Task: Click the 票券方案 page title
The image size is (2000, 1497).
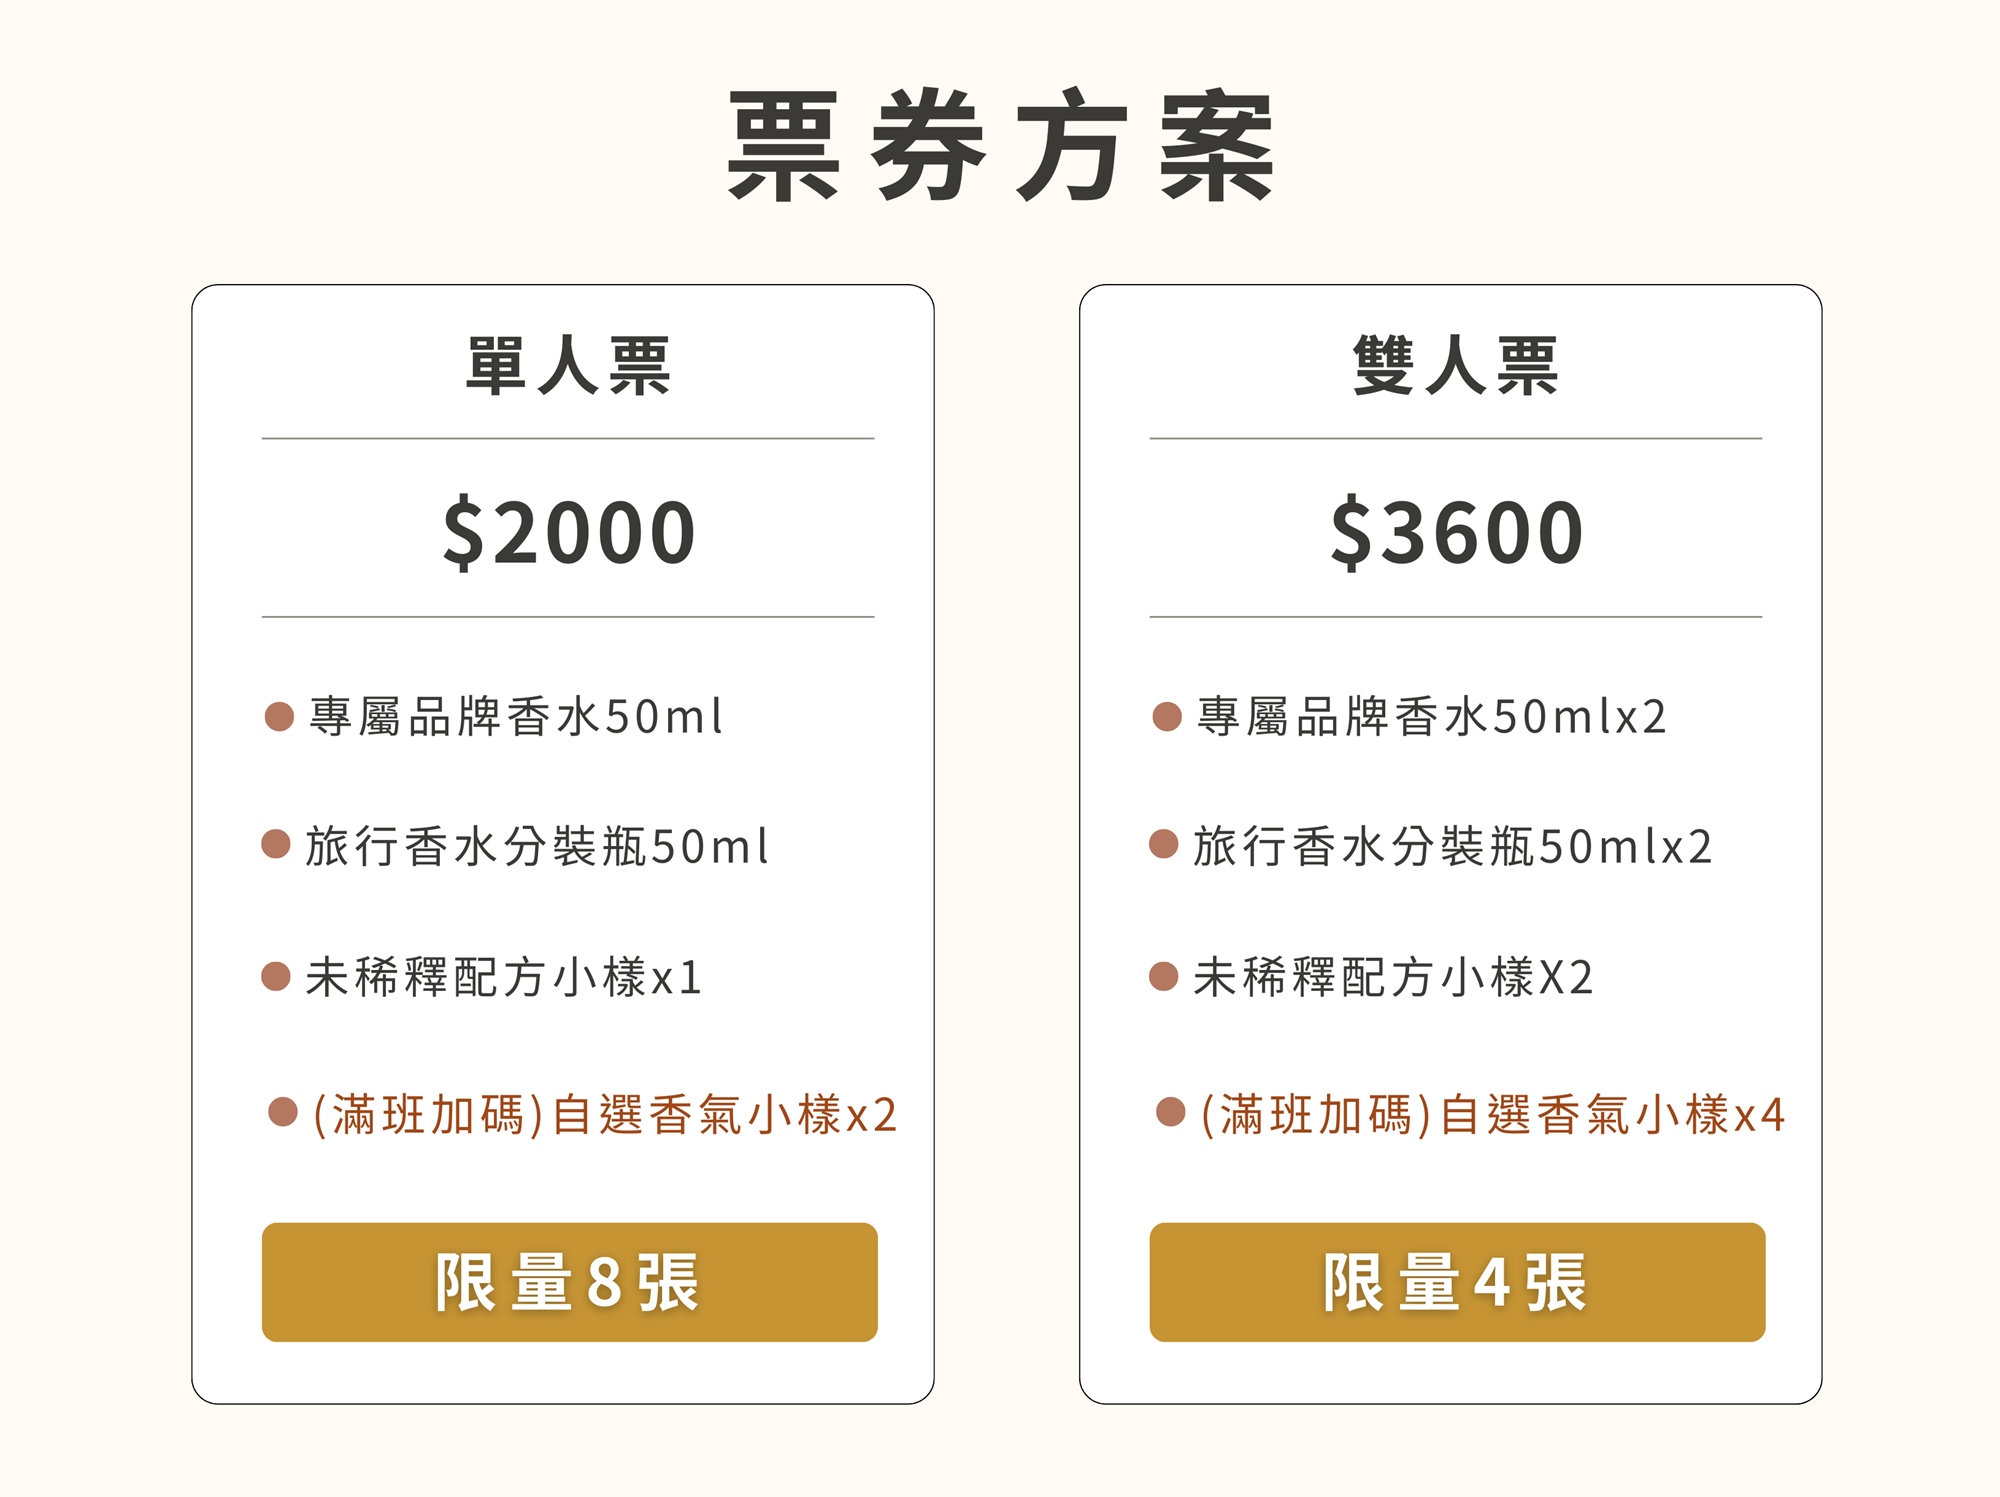Action: [x=1000, y=147]
